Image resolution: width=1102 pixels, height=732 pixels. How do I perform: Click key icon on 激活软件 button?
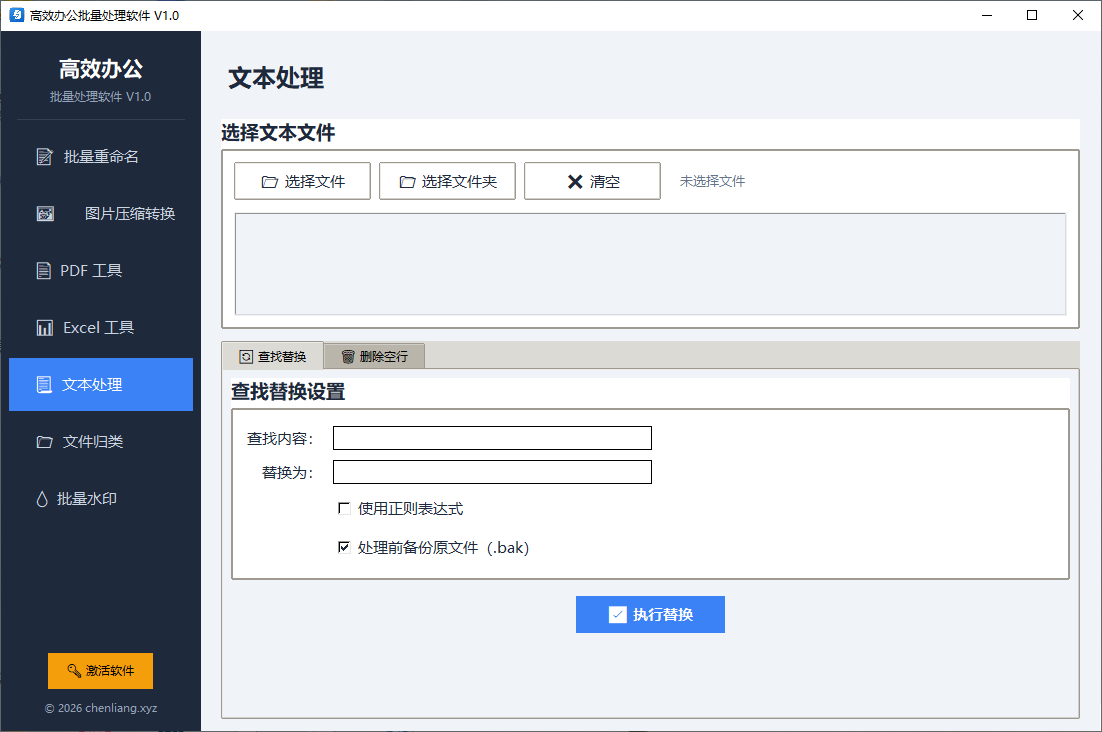tap(74, 670)
